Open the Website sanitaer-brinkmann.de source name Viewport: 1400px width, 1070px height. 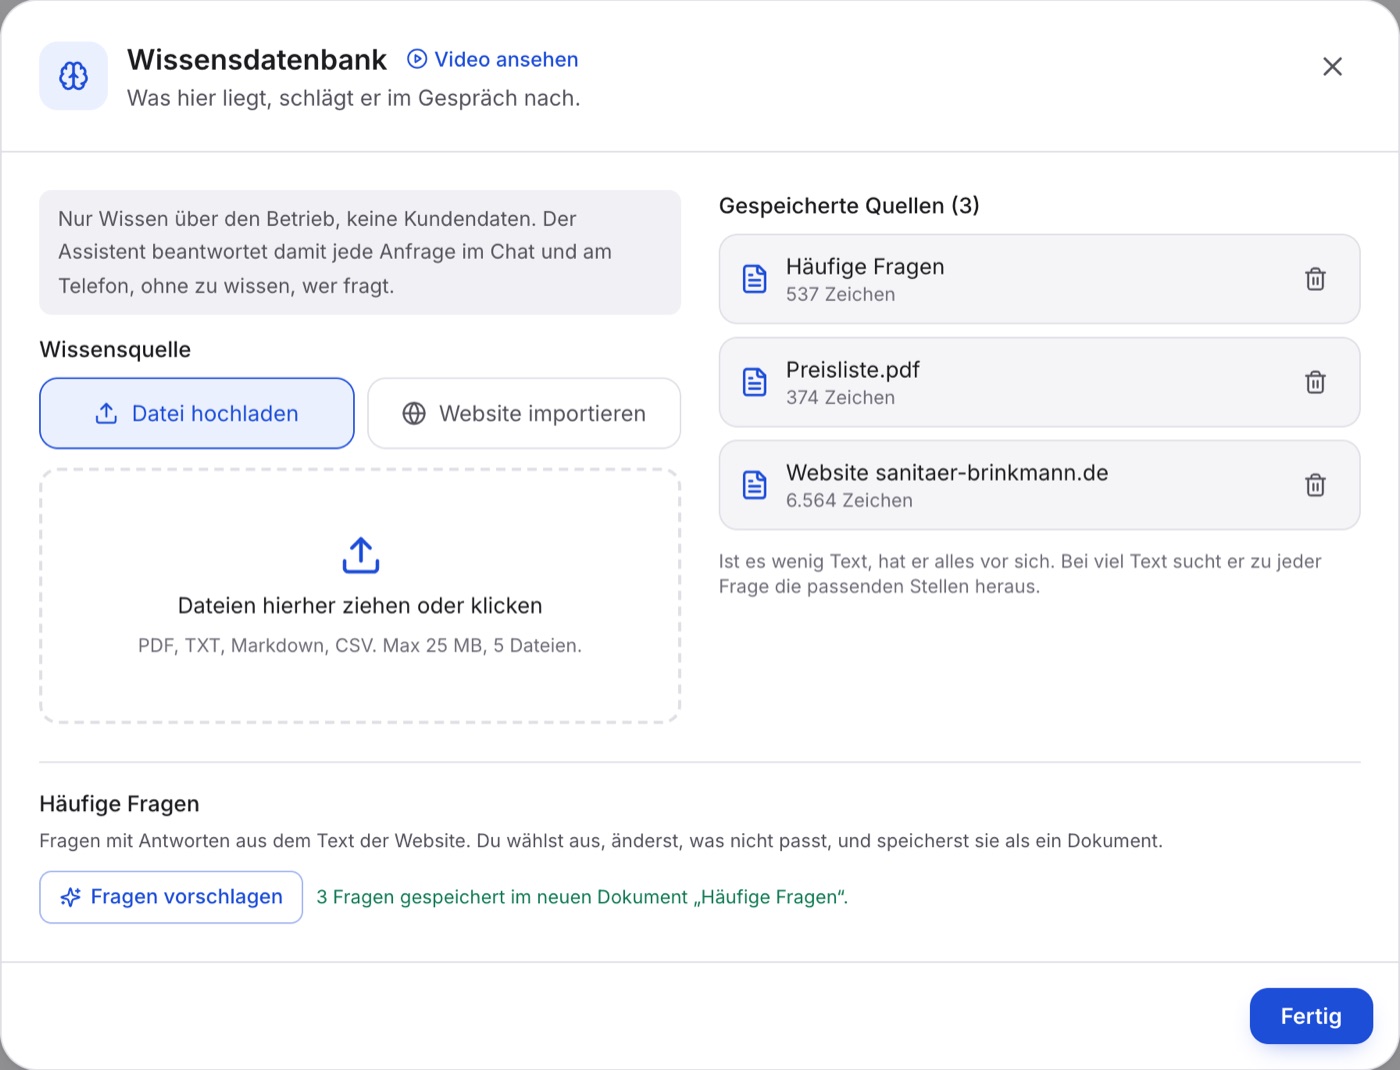[x=947, y=473]
